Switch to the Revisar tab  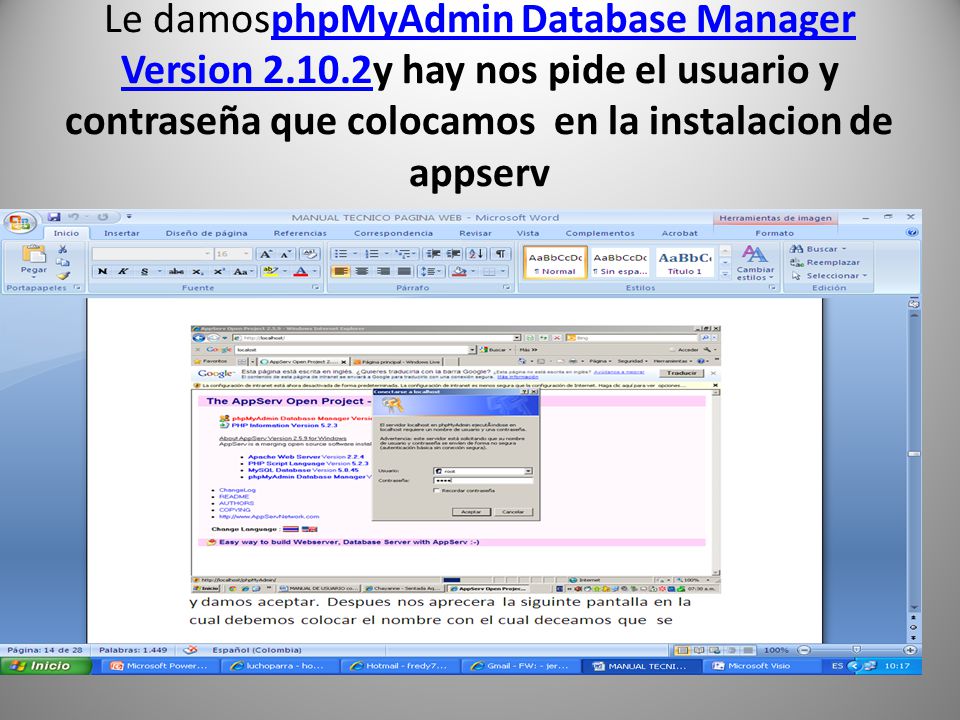coord(475,233)
